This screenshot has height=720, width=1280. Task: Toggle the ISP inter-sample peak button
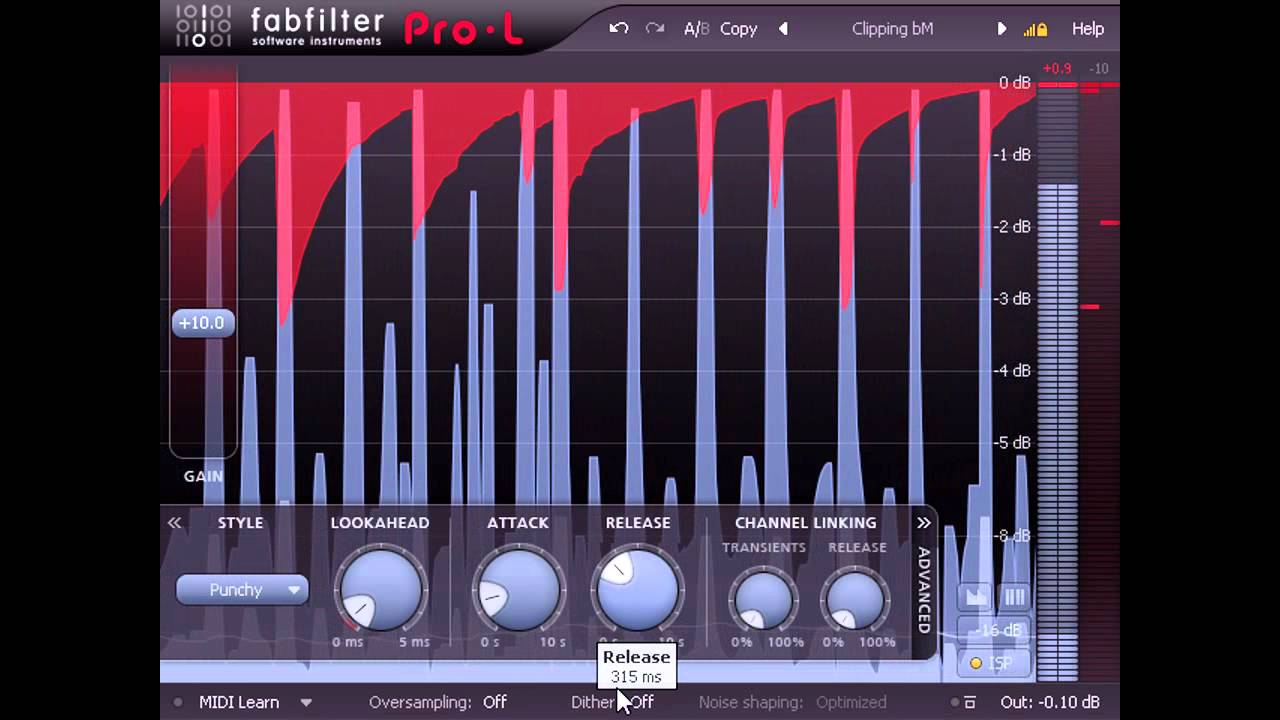click(x=994, y=662)
